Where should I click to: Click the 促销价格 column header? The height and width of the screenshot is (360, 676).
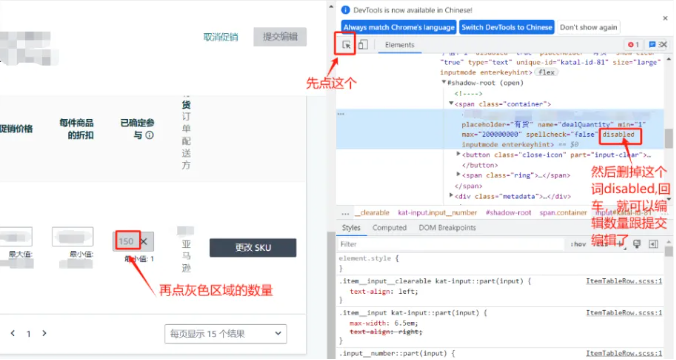pos(16,128)
